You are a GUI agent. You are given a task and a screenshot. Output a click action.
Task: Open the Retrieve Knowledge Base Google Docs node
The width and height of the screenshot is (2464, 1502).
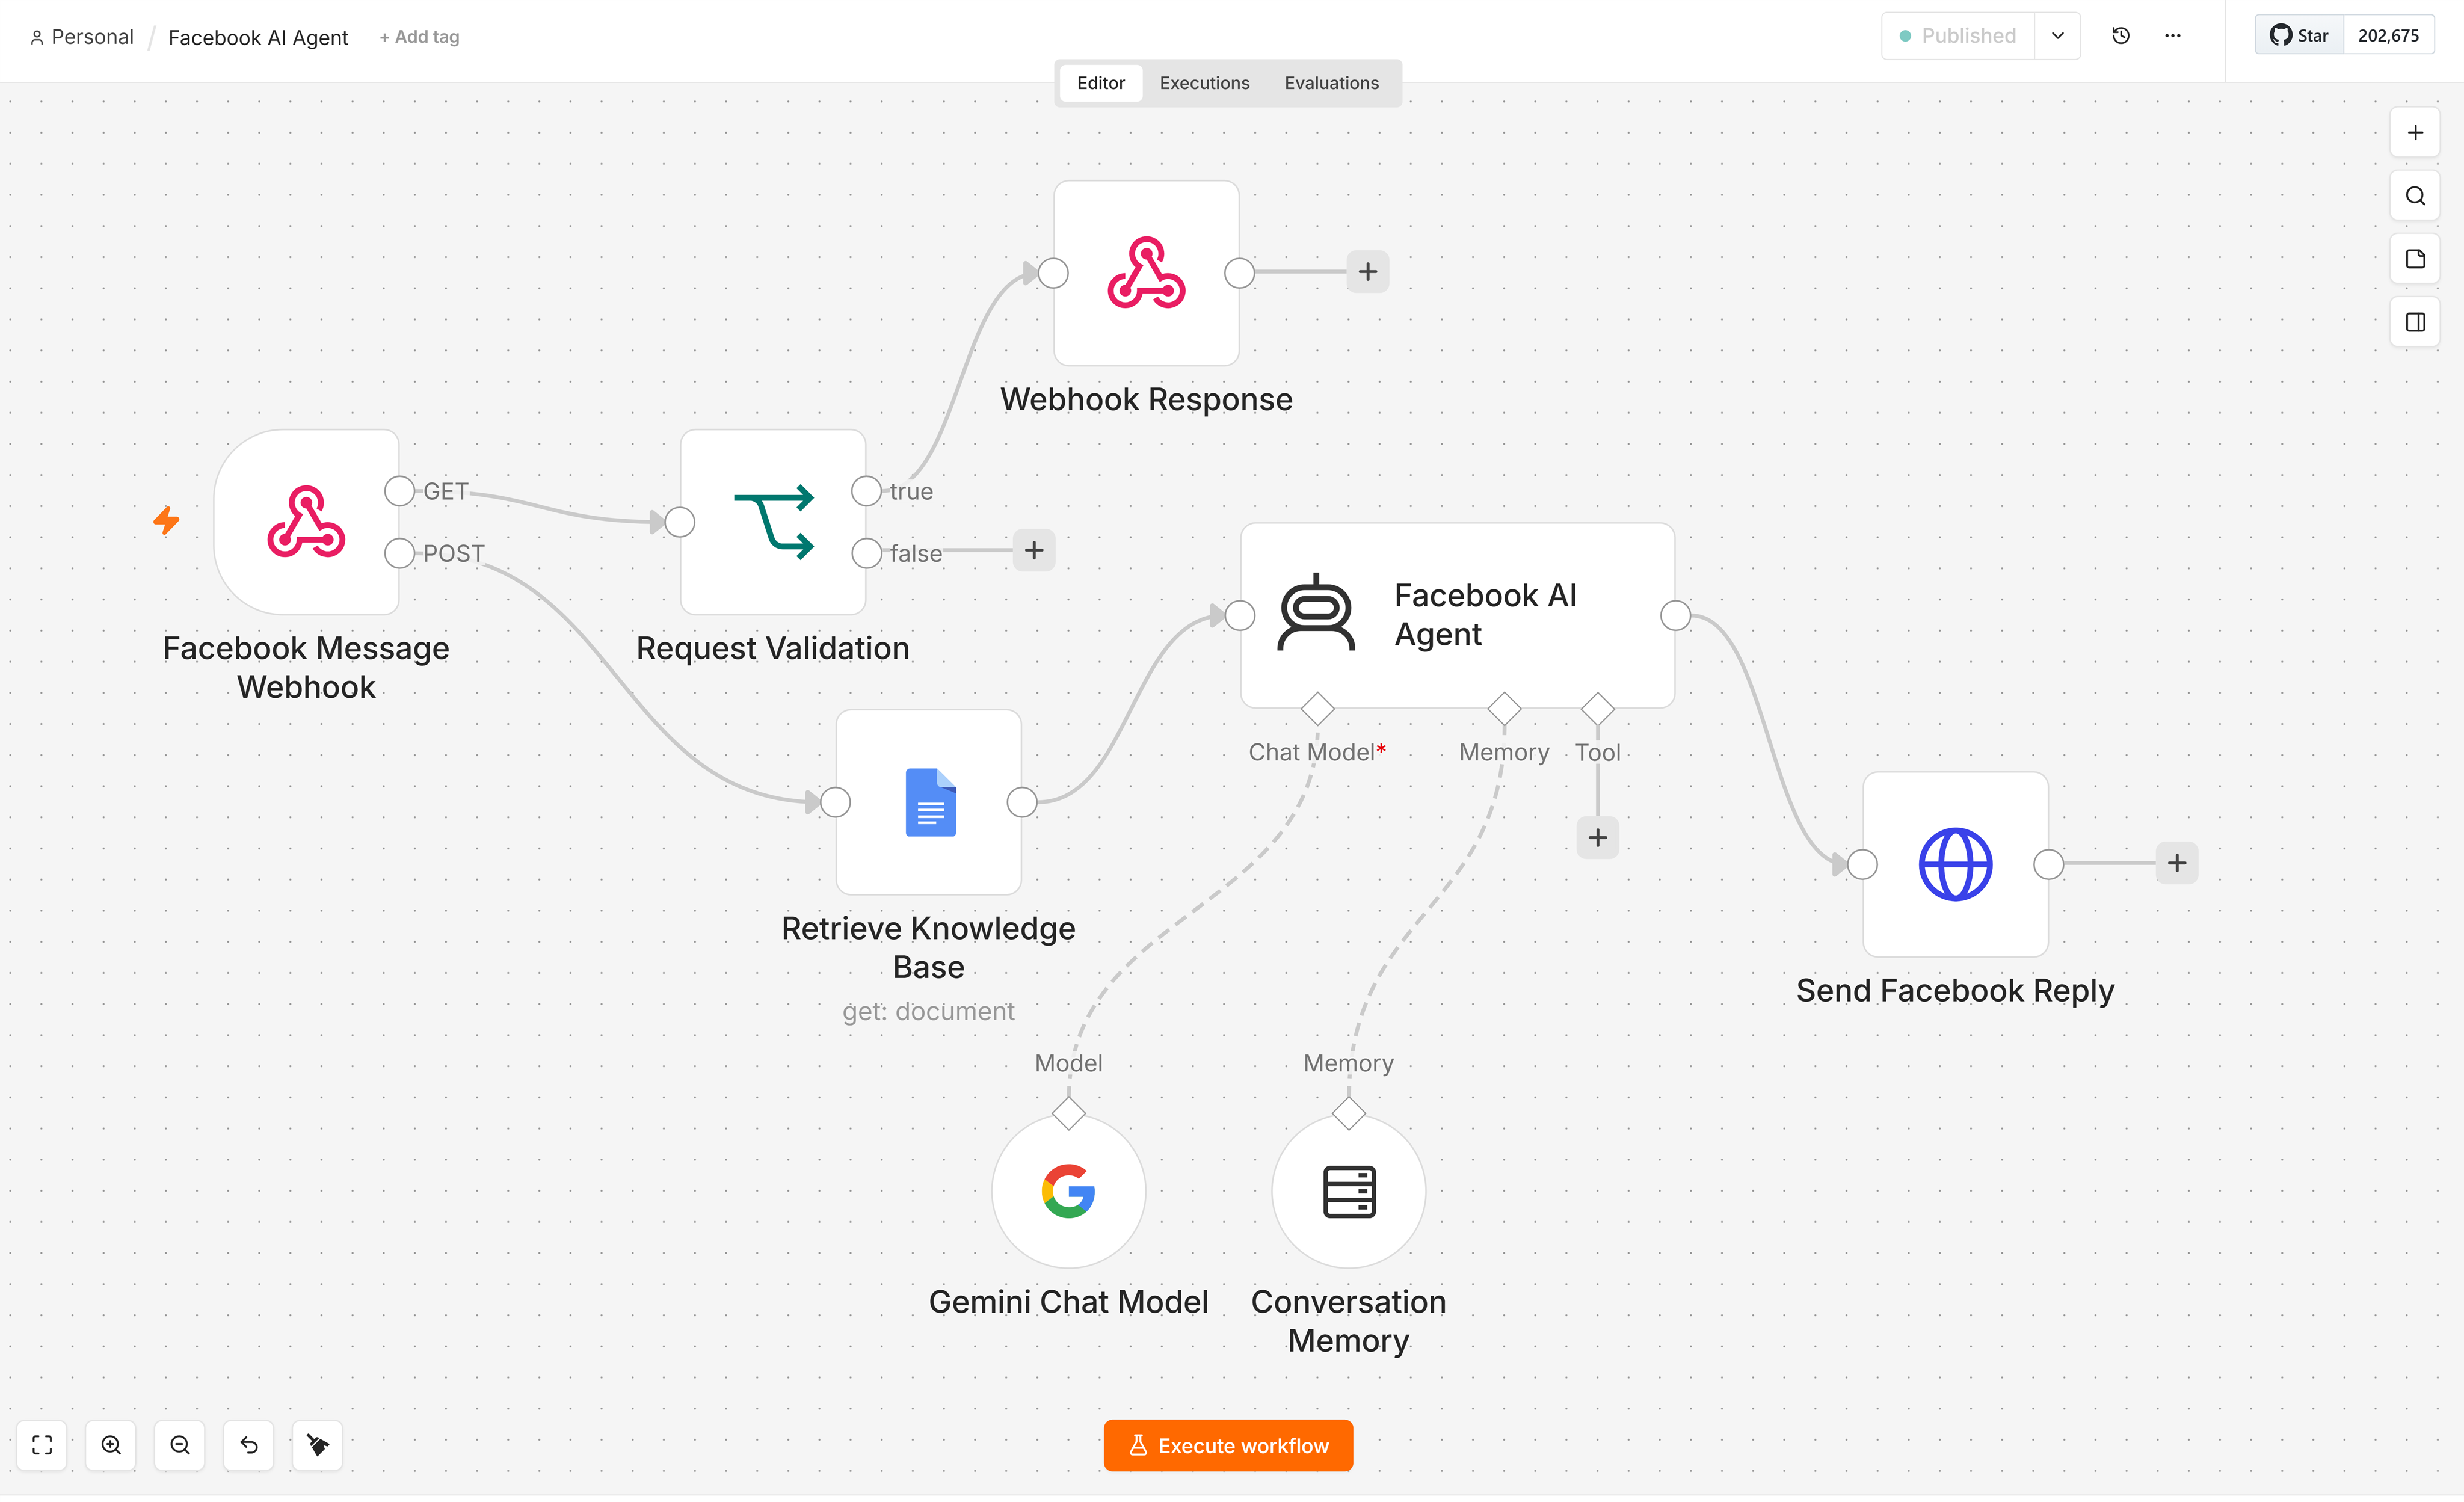click(x=929, y=802)
